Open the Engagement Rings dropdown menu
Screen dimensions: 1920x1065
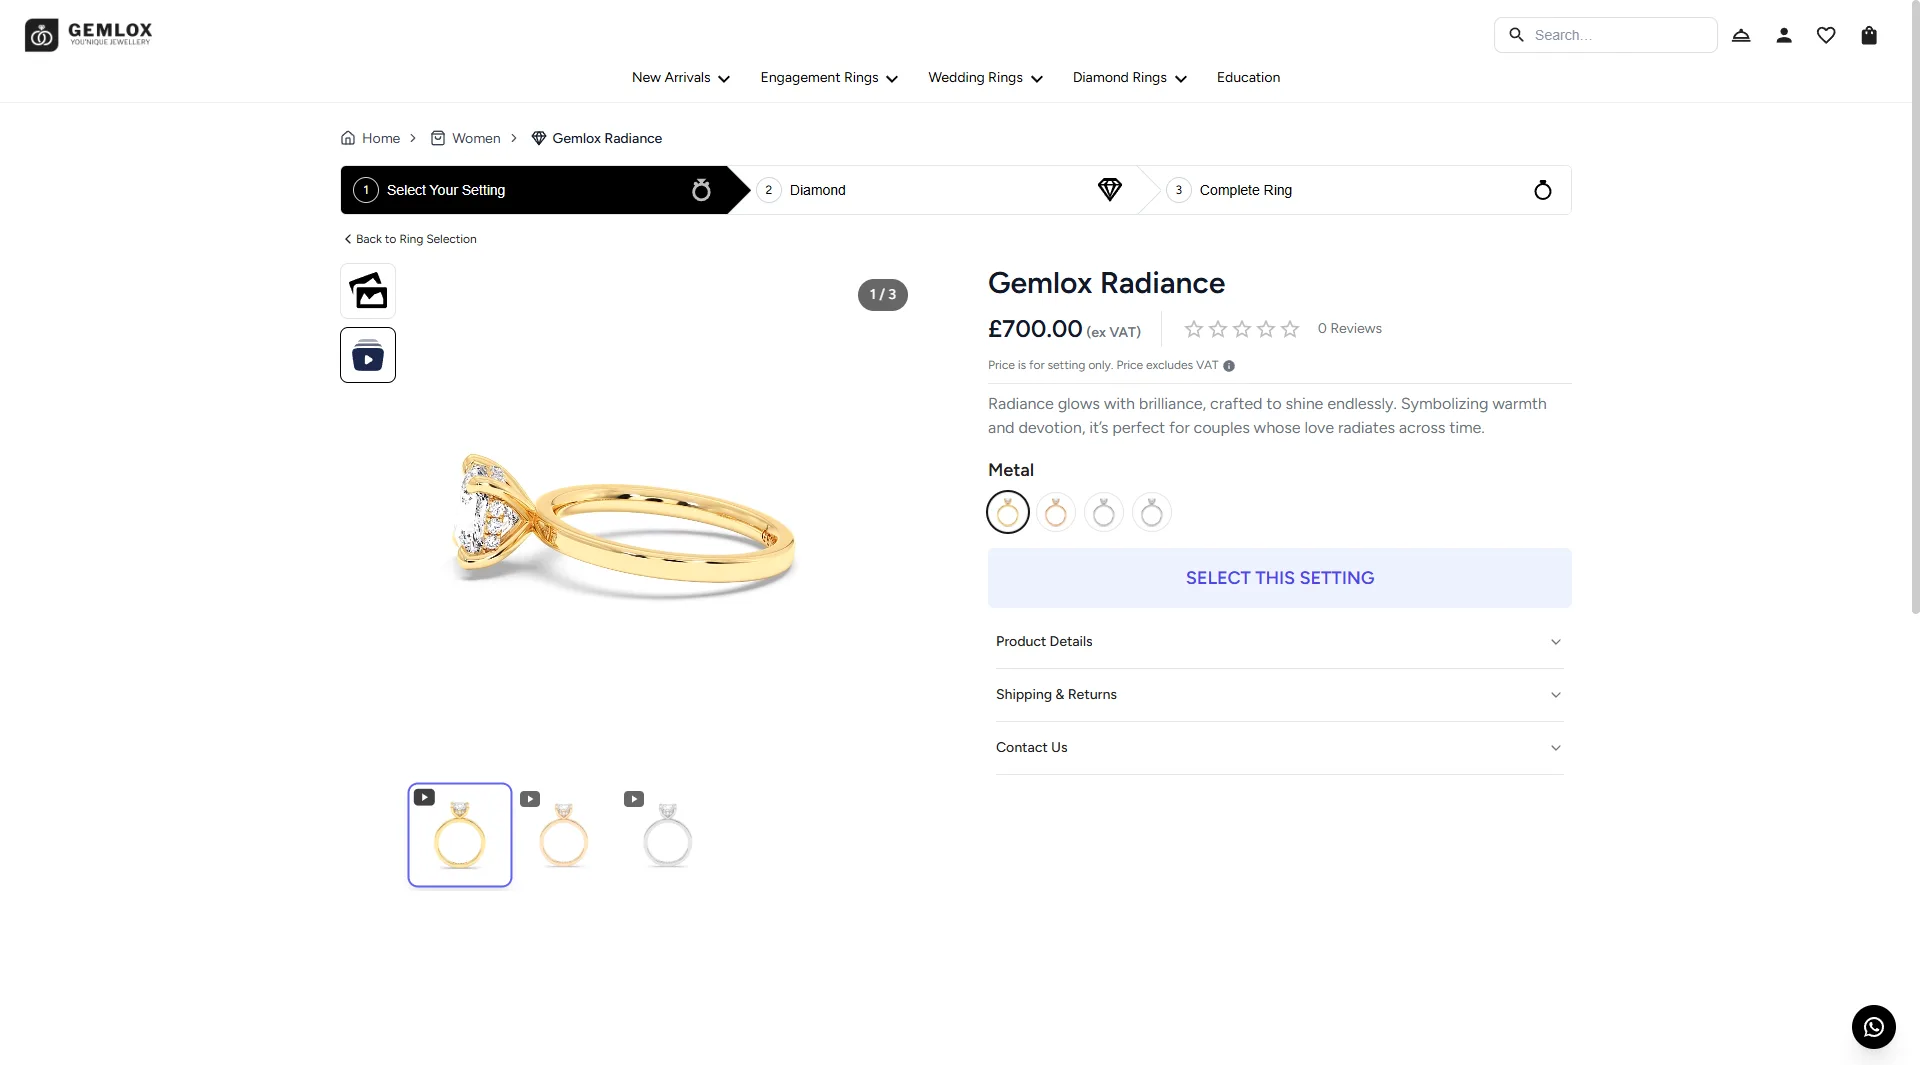[x=829, y=78]
